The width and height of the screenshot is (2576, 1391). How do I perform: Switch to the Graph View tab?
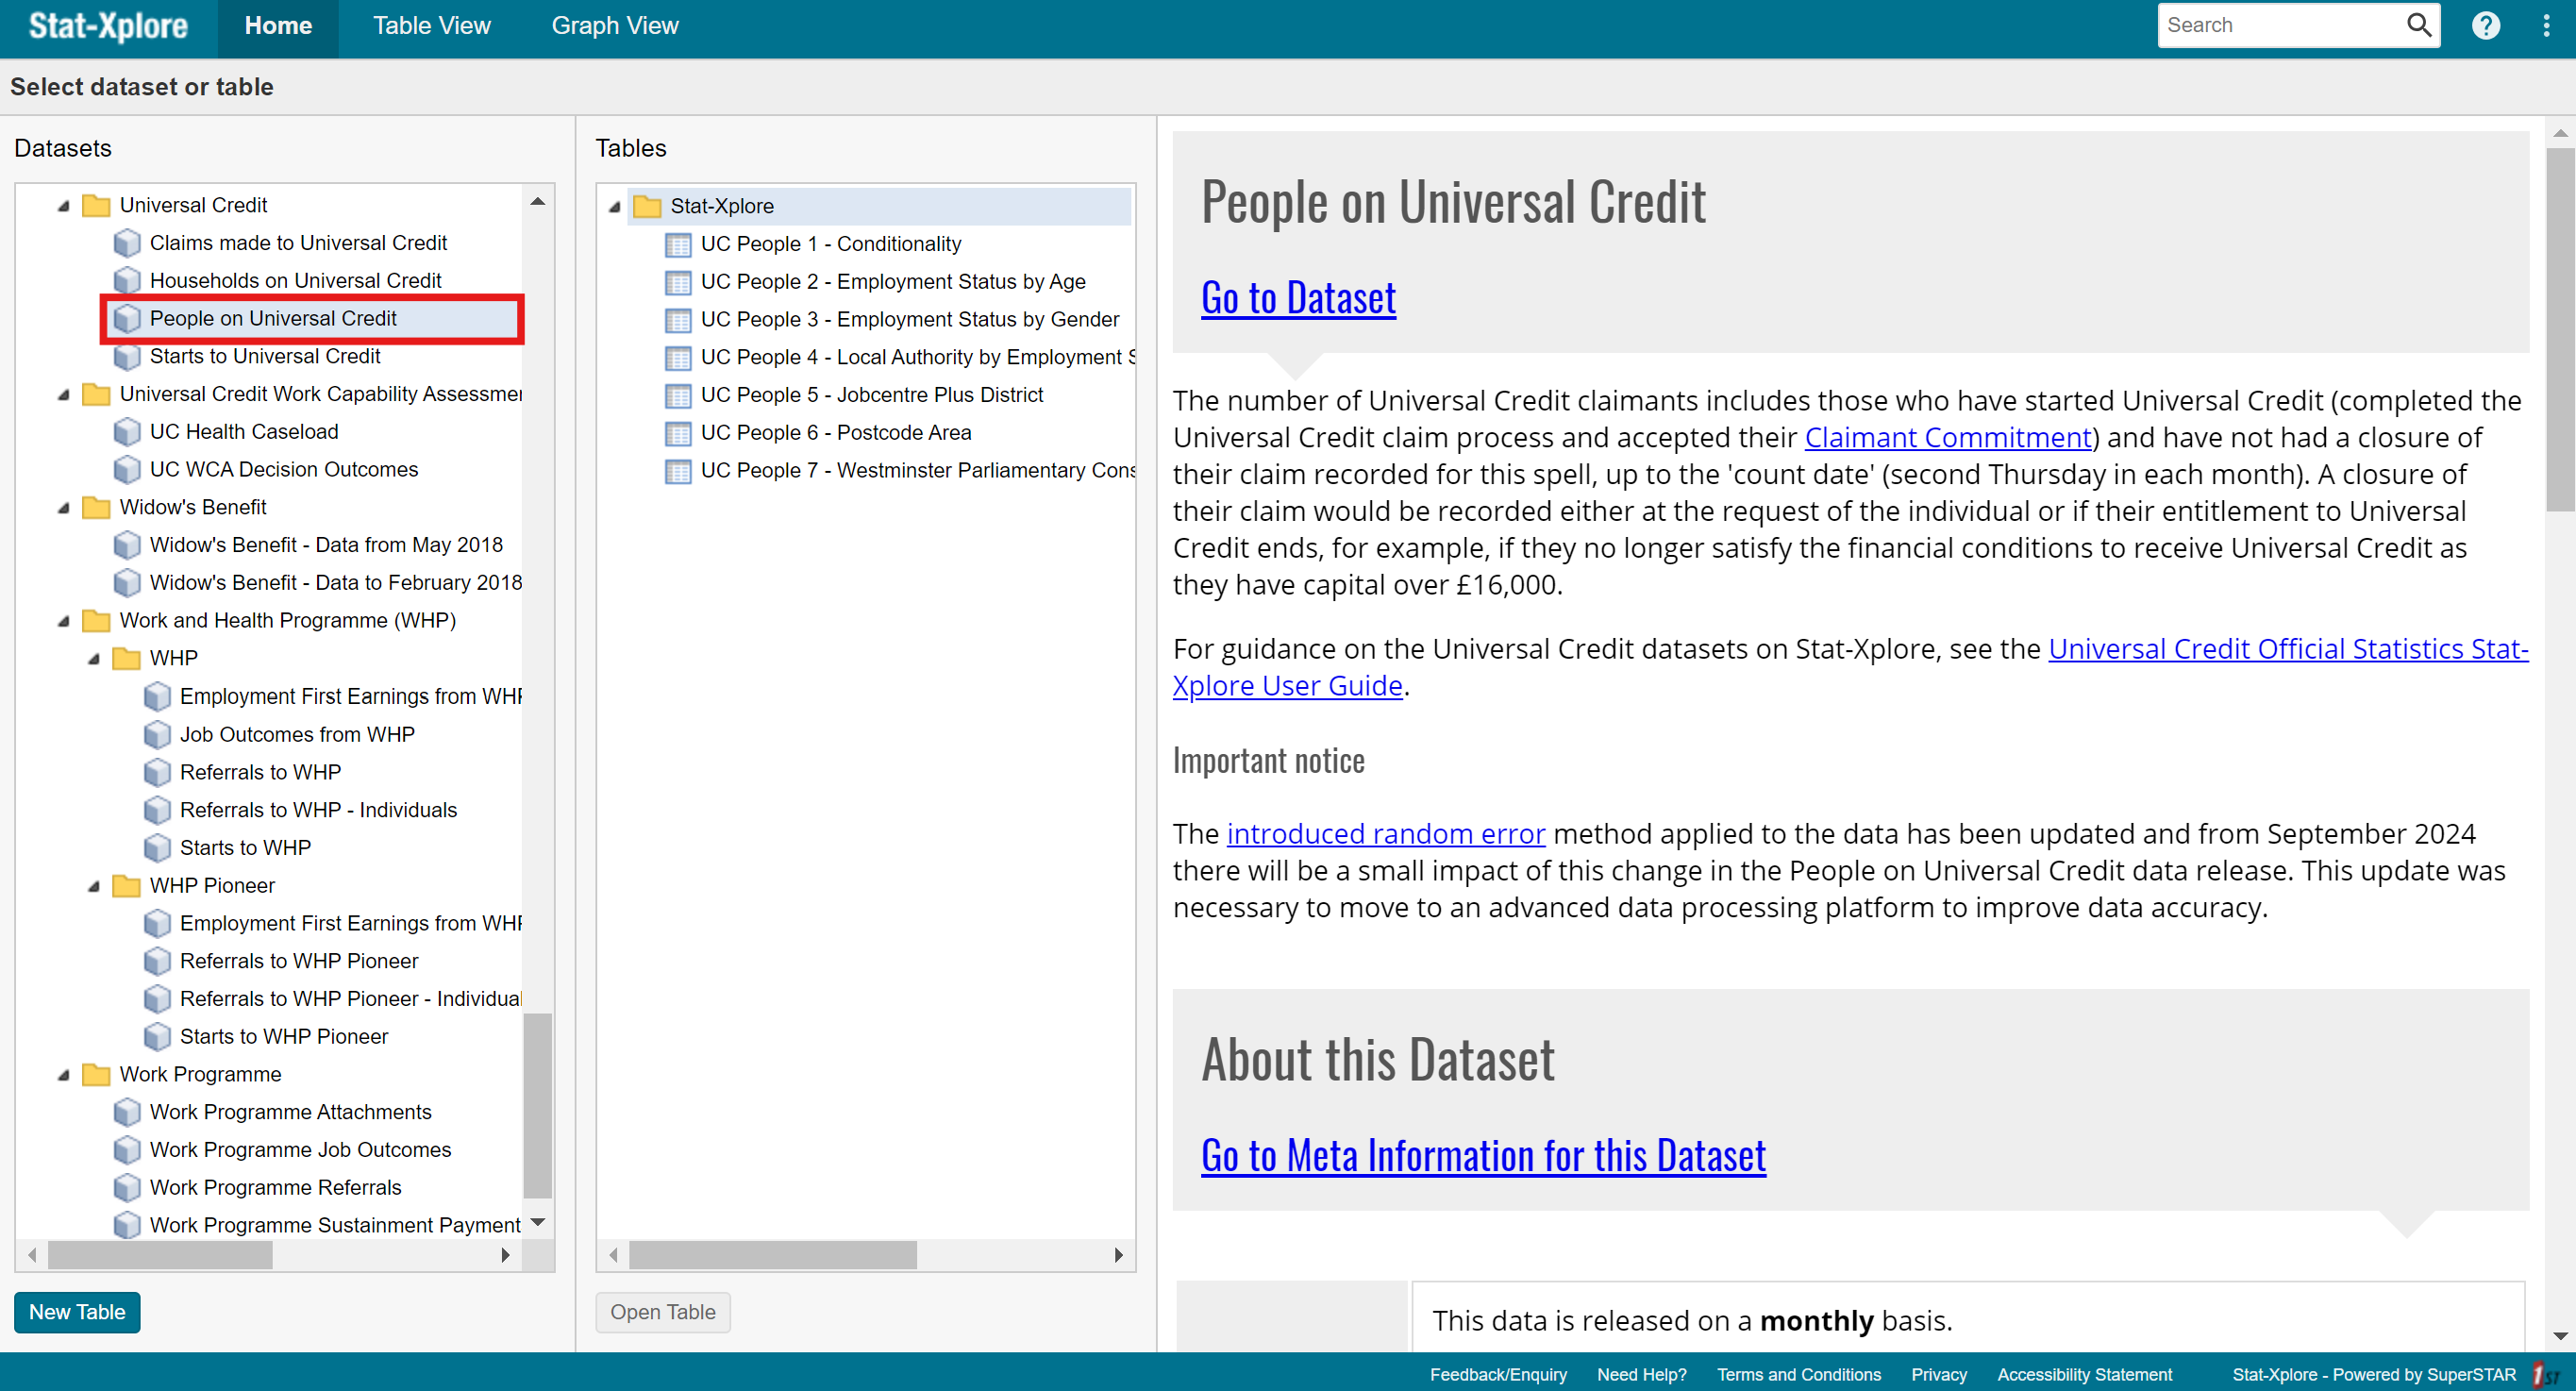pyautogui.click(x=615, y=26)
